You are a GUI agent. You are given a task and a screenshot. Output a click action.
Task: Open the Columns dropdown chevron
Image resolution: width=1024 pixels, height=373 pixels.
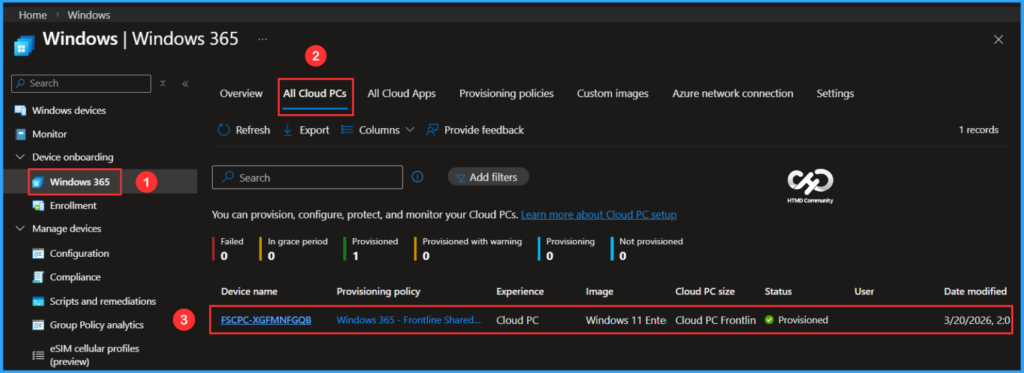click(x=410, y=130)
